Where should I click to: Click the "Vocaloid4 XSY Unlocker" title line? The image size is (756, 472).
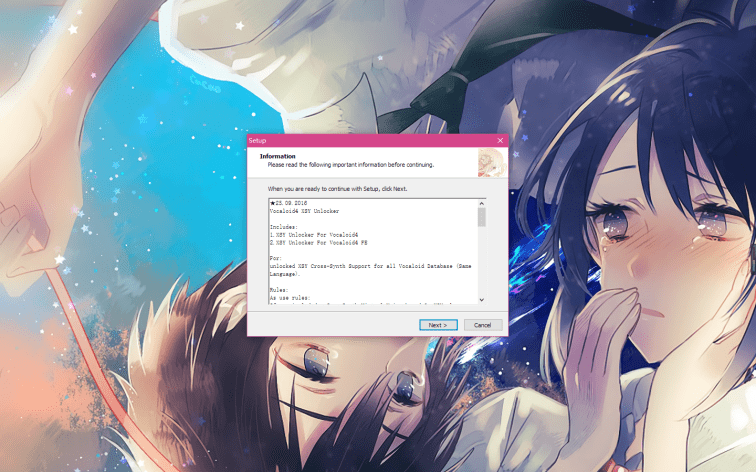click(304, 212)
